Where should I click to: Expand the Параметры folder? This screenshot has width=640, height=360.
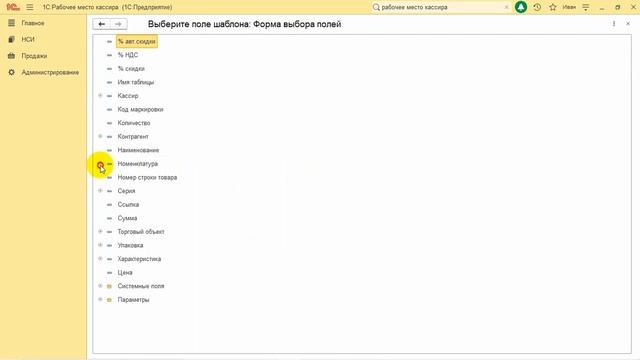click(100, 300)
